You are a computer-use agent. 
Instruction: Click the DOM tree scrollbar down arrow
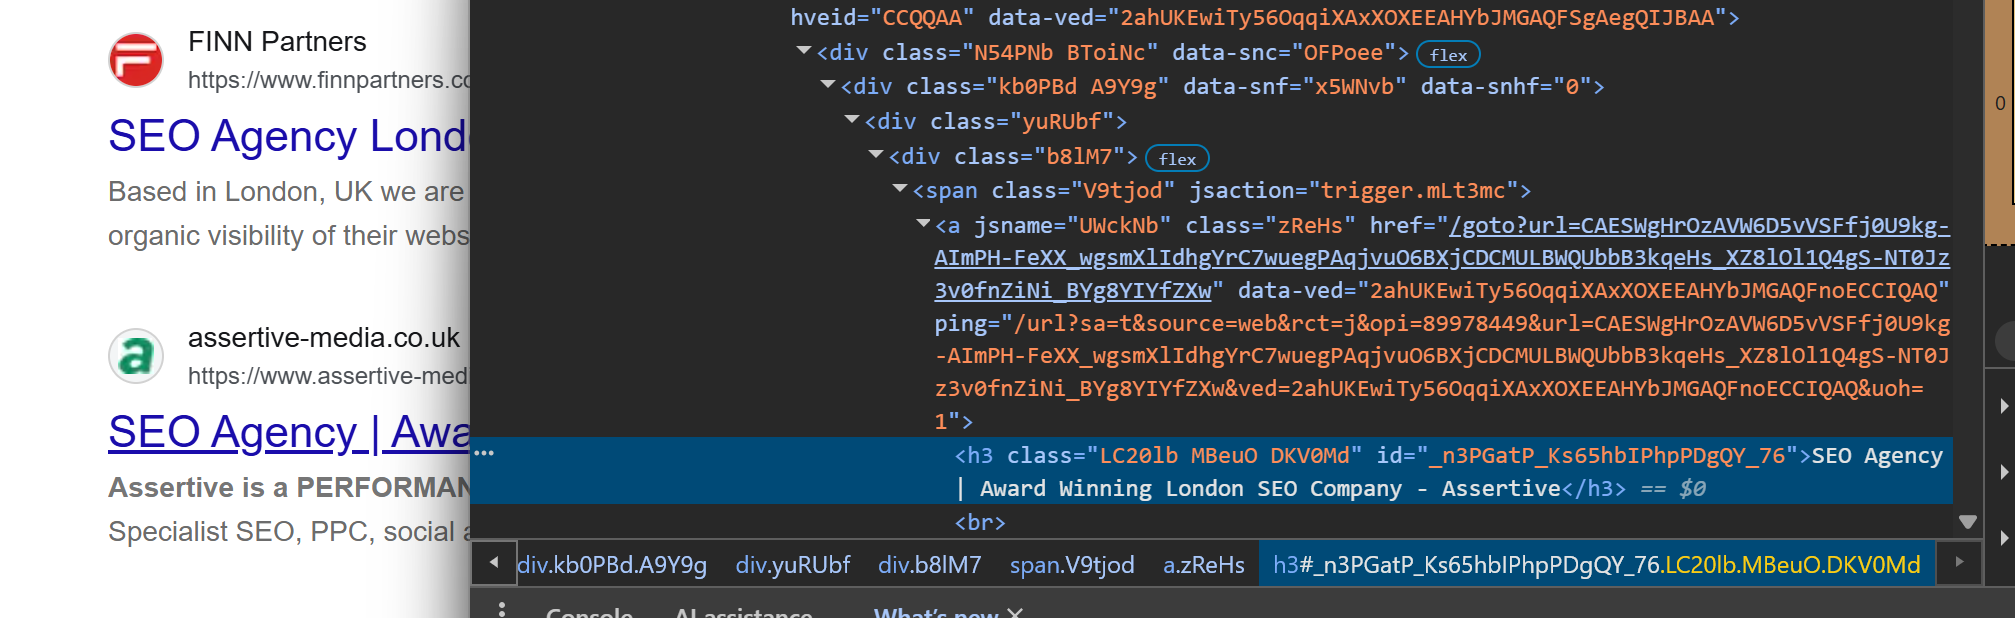(1968, 522)
